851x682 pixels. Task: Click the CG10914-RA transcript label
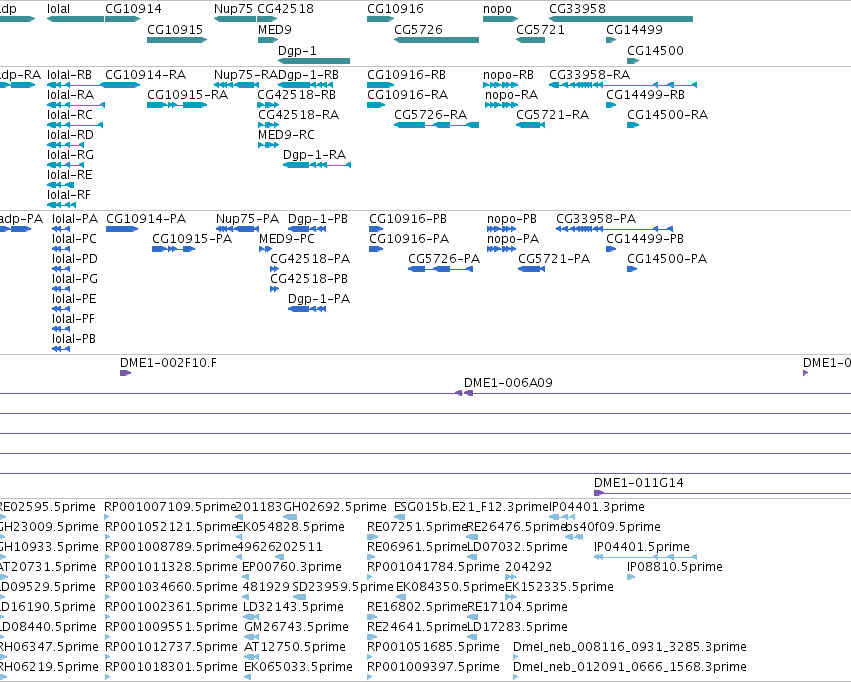coord(145,74)
